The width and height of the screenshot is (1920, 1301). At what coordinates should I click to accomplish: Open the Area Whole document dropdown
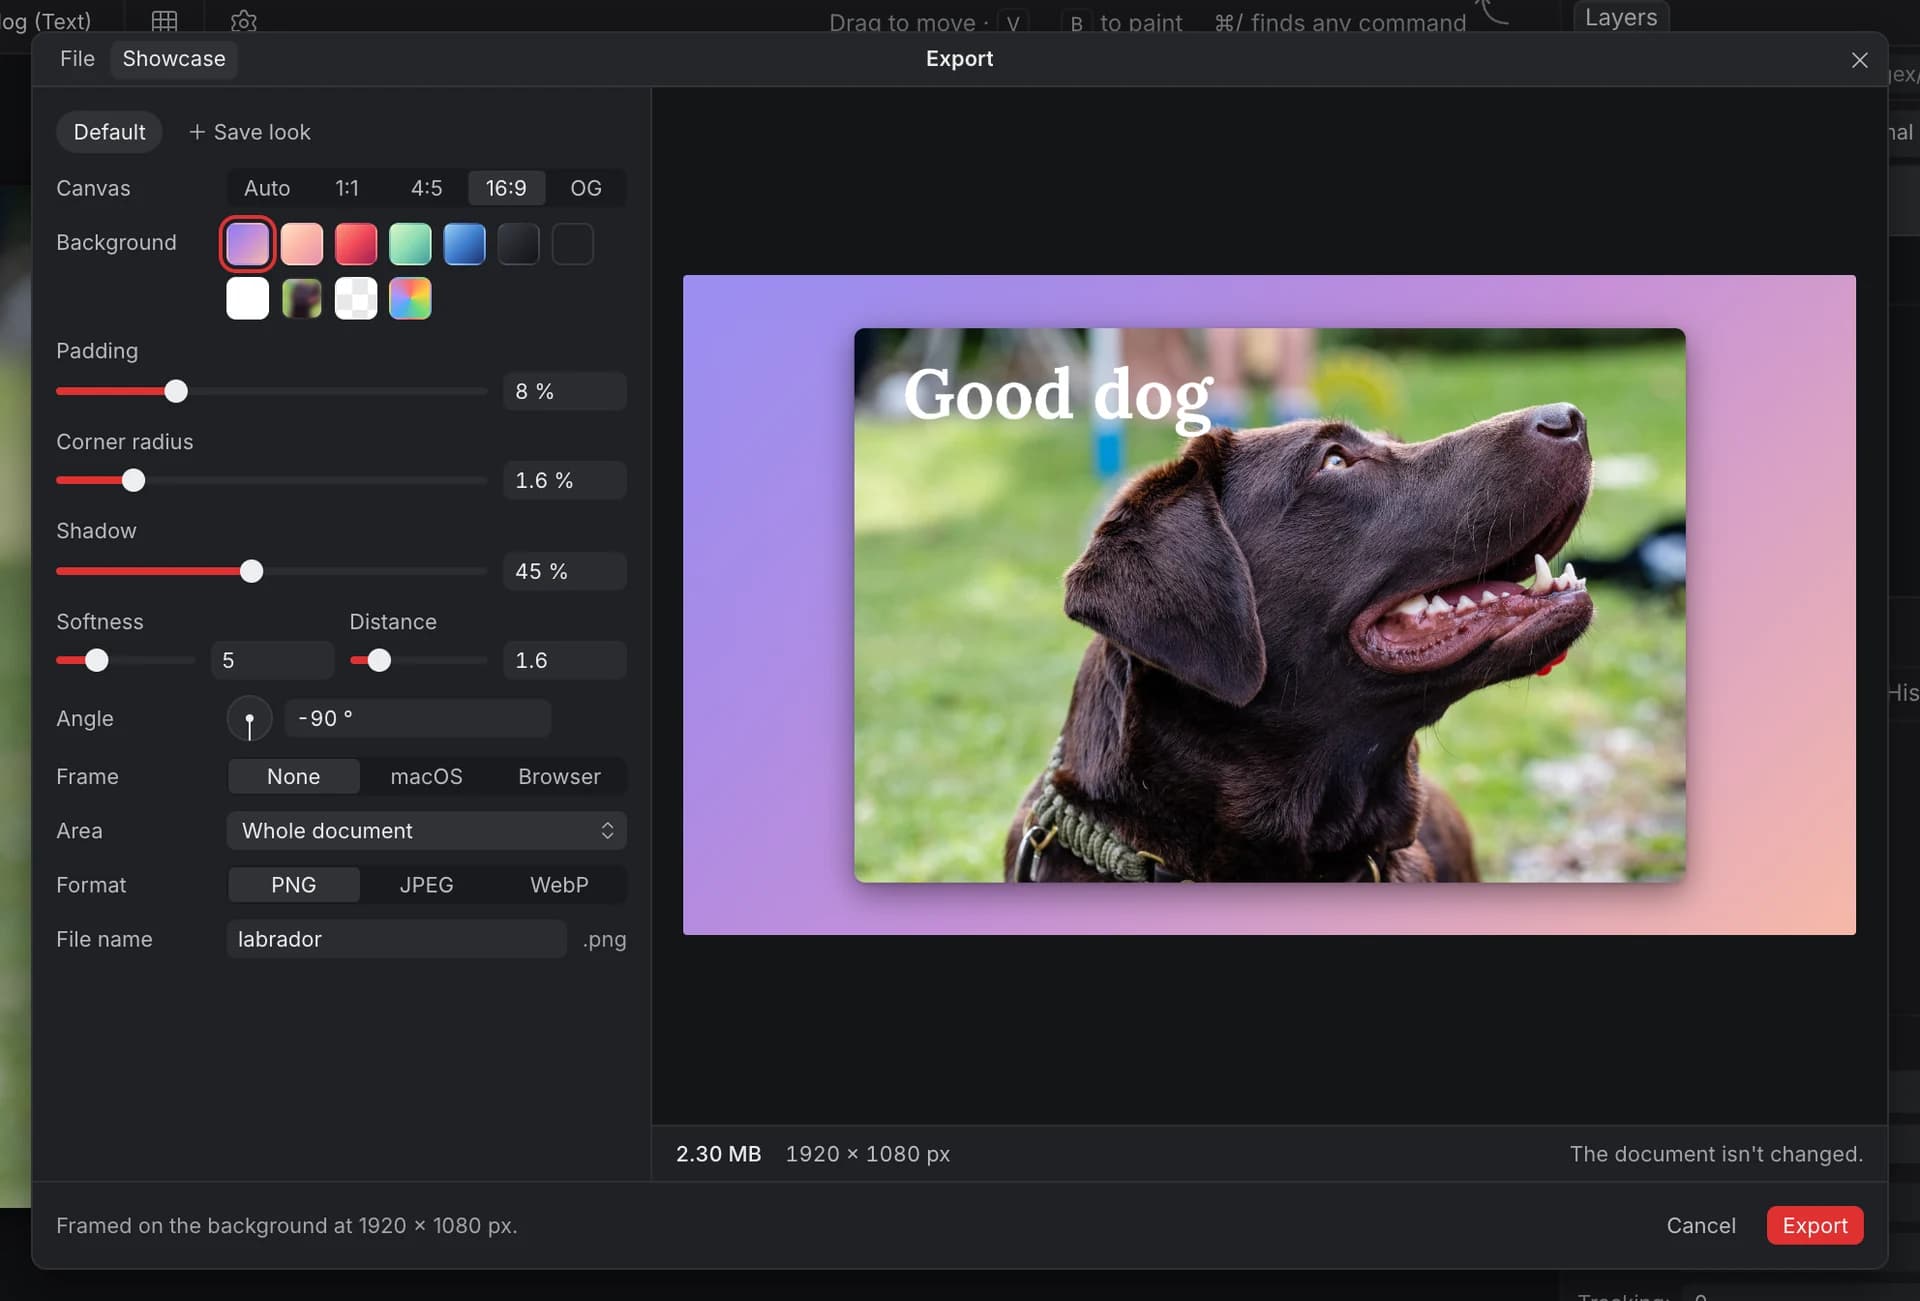pyautogui.click(x=426, y=831)
